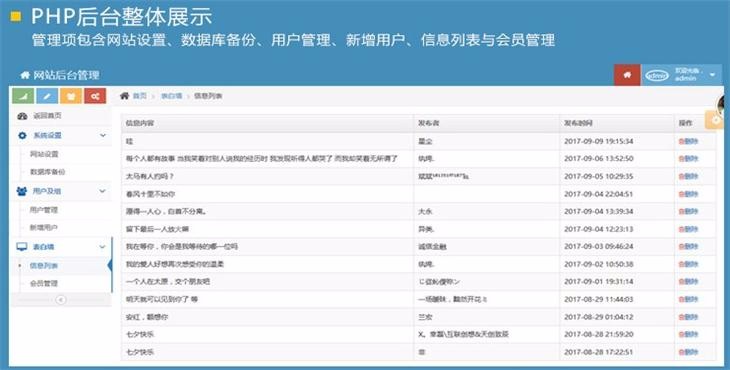730x370 pixels.
Task: Delete the row dated 2017-09-05 10:29:35
Action: click(688, 176)
